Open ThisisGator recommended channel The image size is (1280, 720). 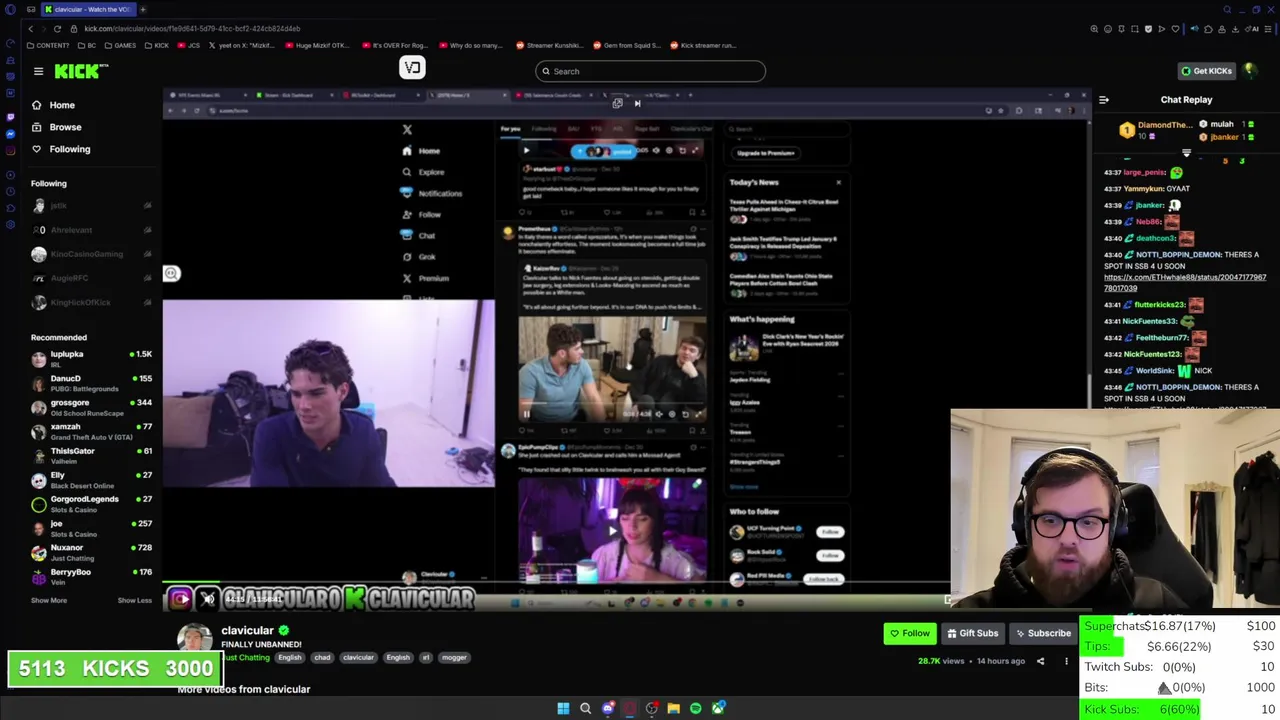90,455
